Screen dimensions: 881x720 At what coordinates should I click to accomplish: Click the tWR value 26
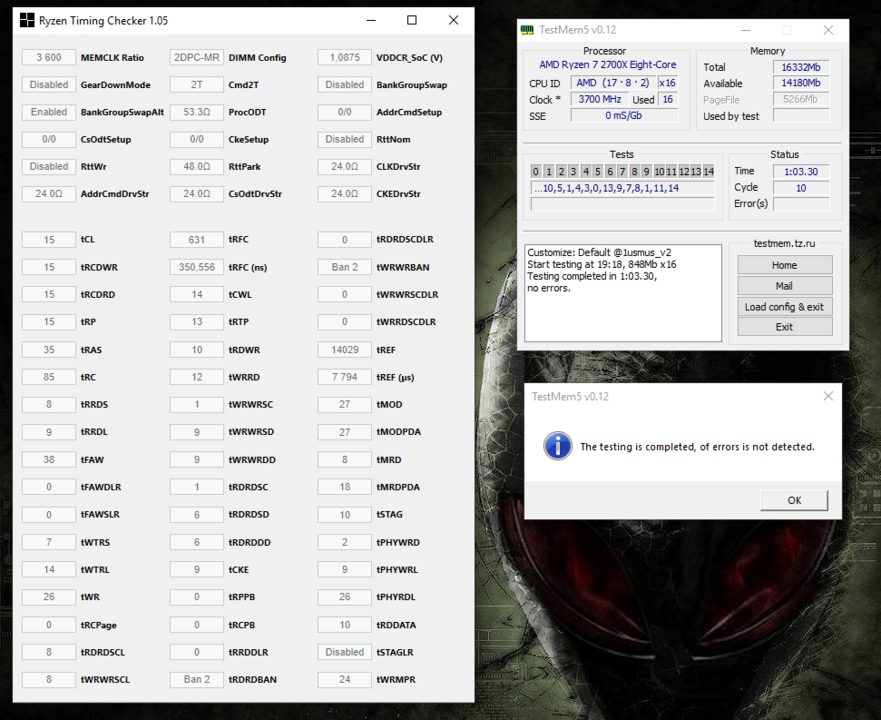(x=49, y=597)
